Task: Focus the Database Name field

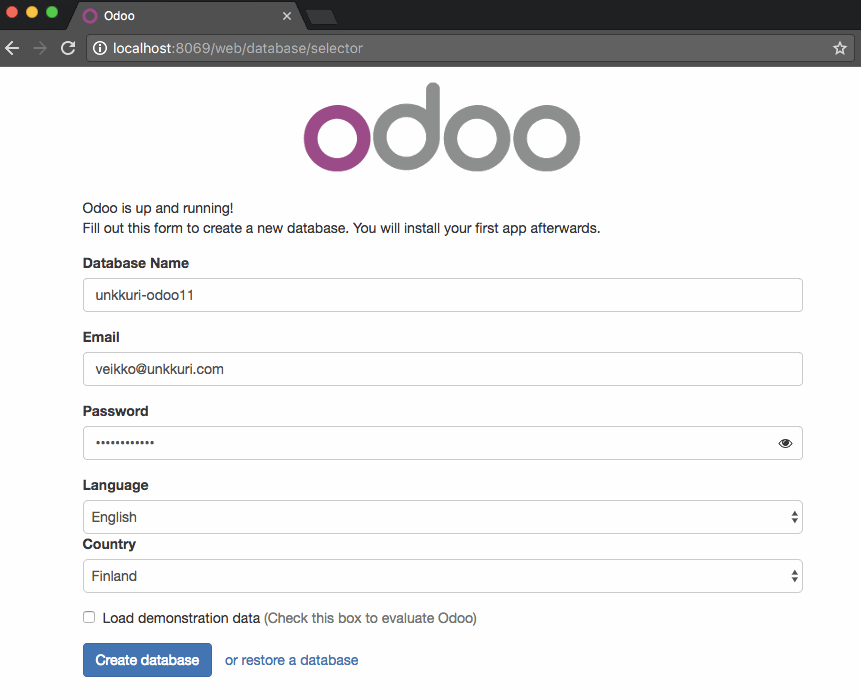Action: [442, 295]
